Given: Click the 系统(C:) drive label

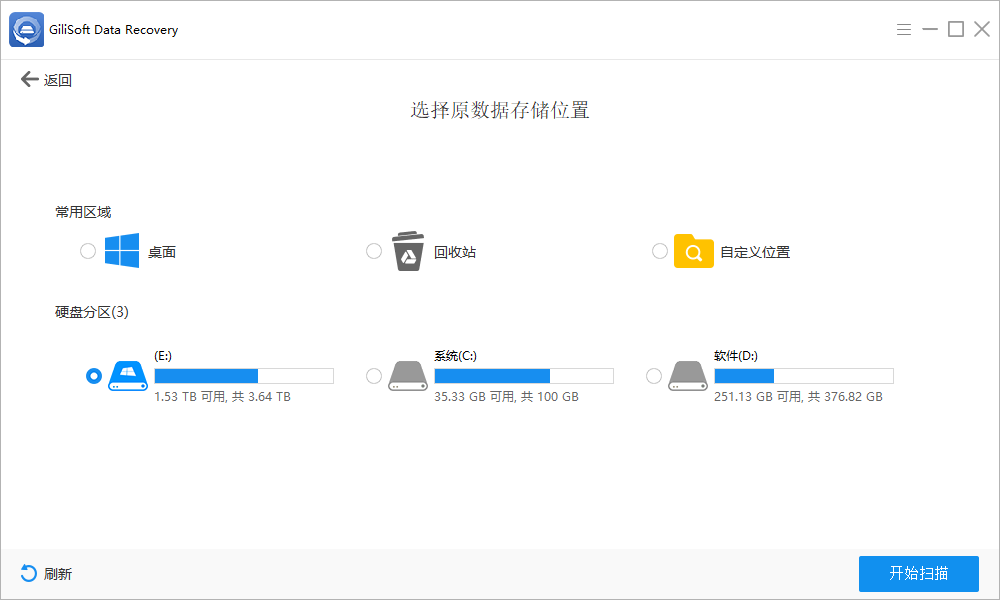Looking at the screenshot, I should click(455, 356).
